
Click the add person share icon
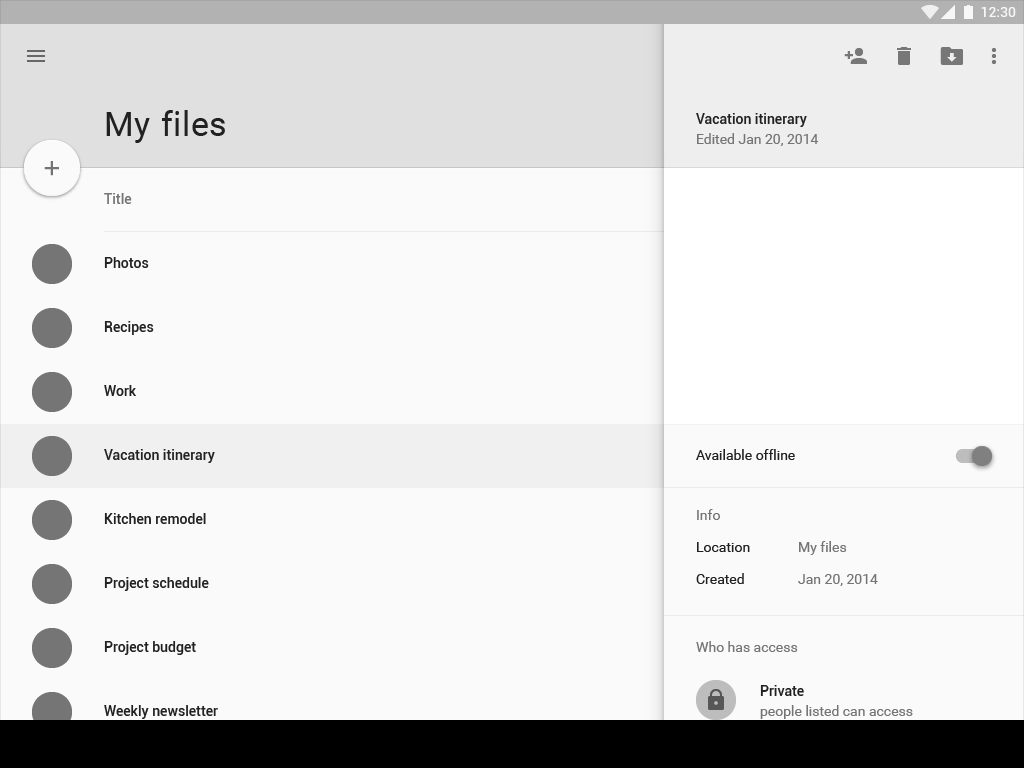pyautogui.click(x=855, y=56)
